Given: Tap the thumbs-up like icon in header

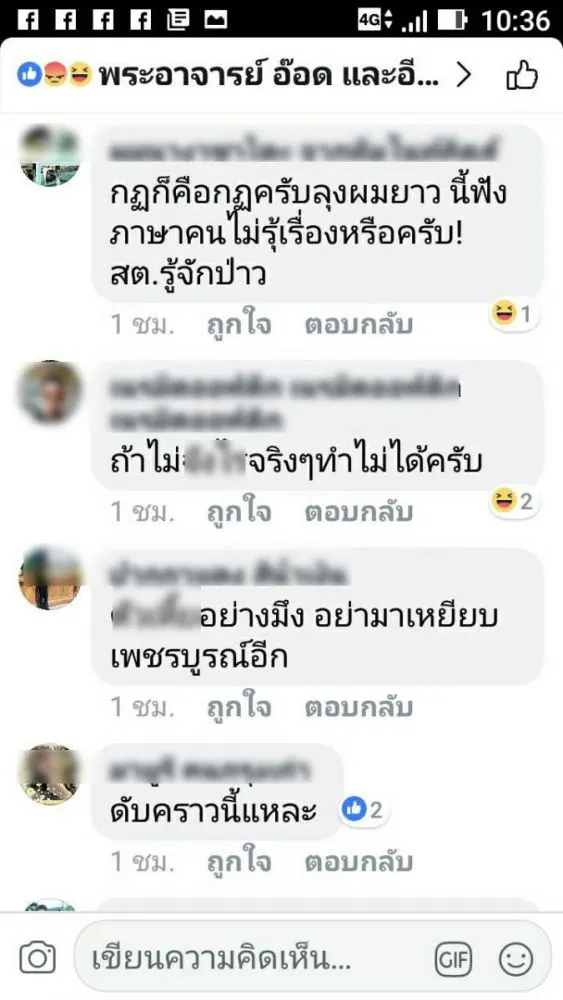Looking at the screenshot, I should point(522,77).
